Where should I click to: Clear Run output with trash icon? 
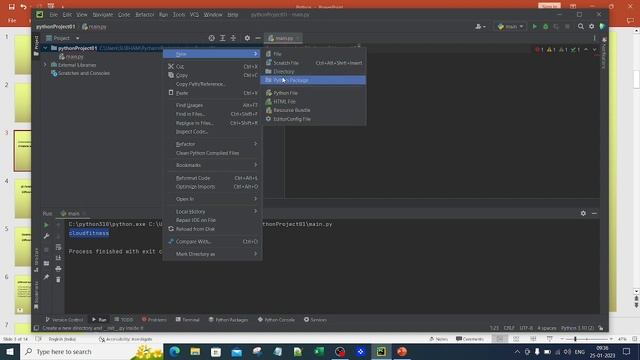[58, 280]
